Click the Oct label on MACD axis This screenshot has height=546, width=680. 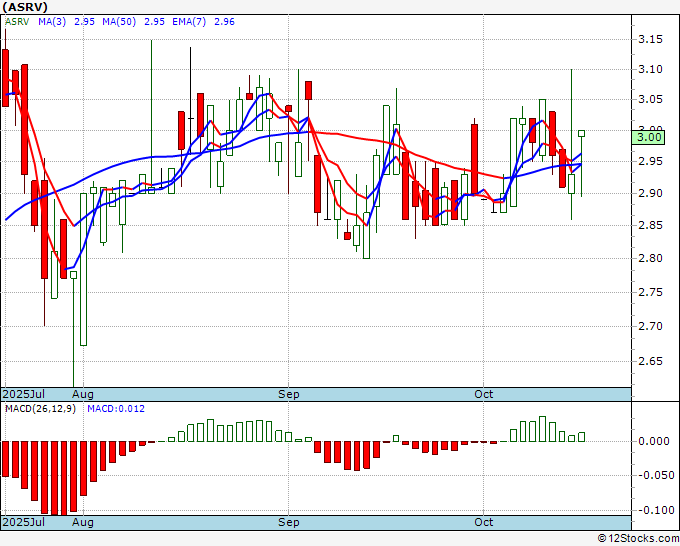[484, 522]
